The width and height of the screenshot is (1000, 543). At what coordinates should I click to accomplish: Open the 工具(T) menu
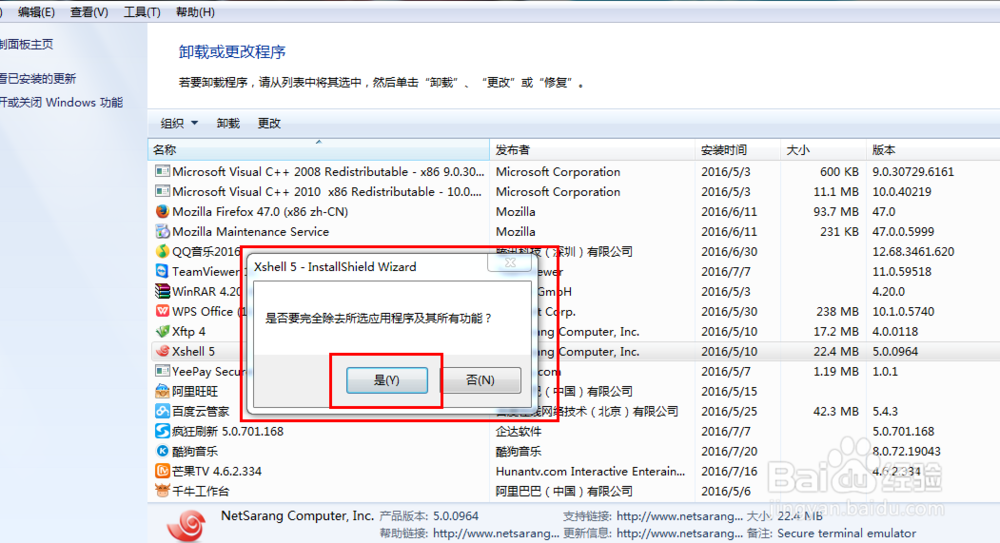tap(142, 12)
